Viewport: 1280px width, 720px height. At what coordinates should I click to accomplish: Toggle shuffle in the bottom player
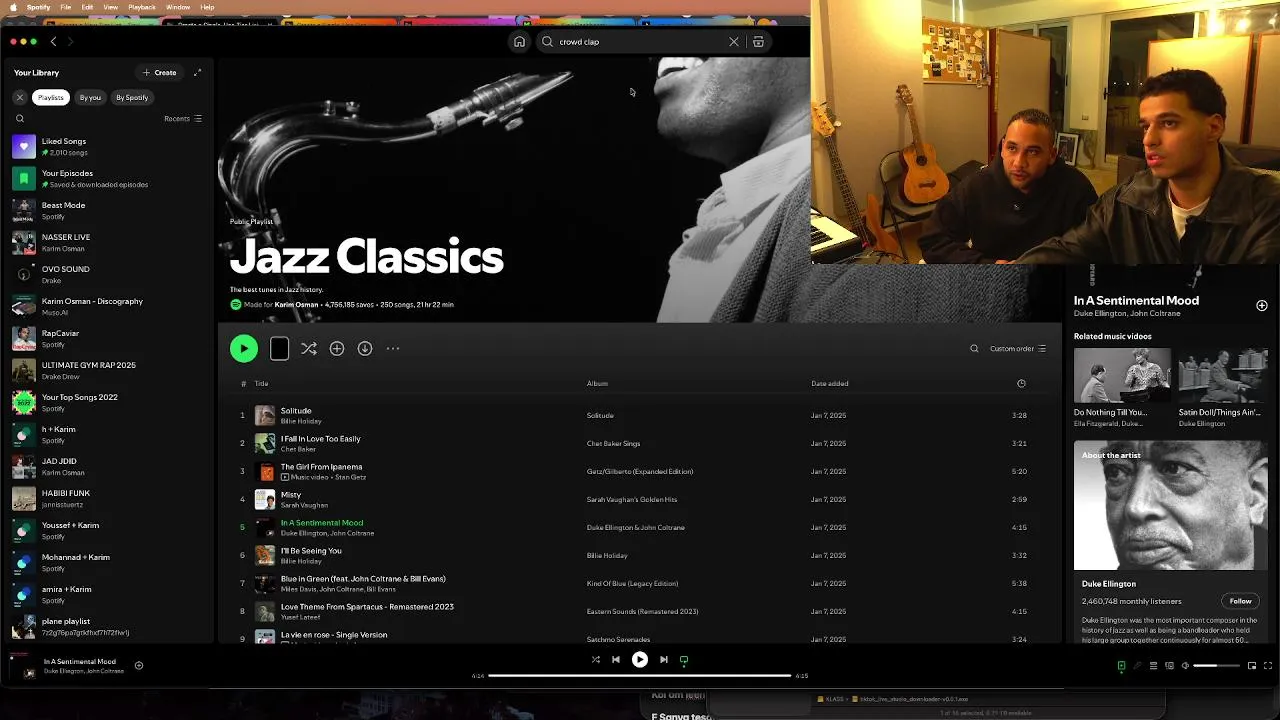(x=596, y=660)
